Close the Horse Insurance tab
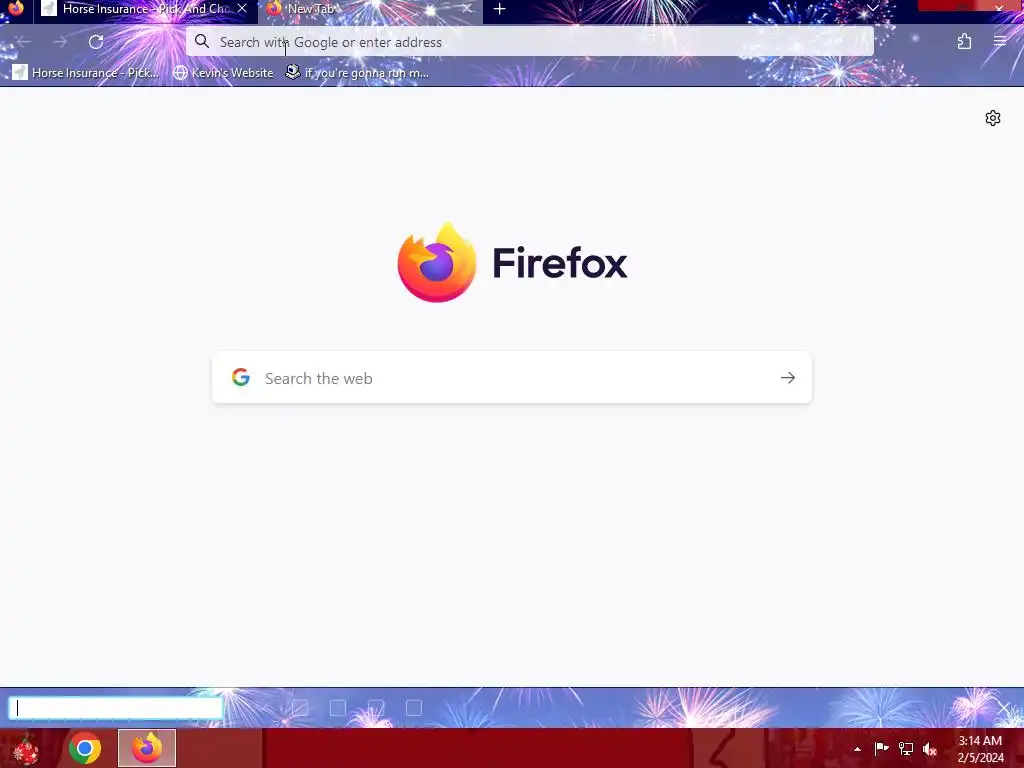This screenshot has height=768, width=1024. [x=242, y=8]
